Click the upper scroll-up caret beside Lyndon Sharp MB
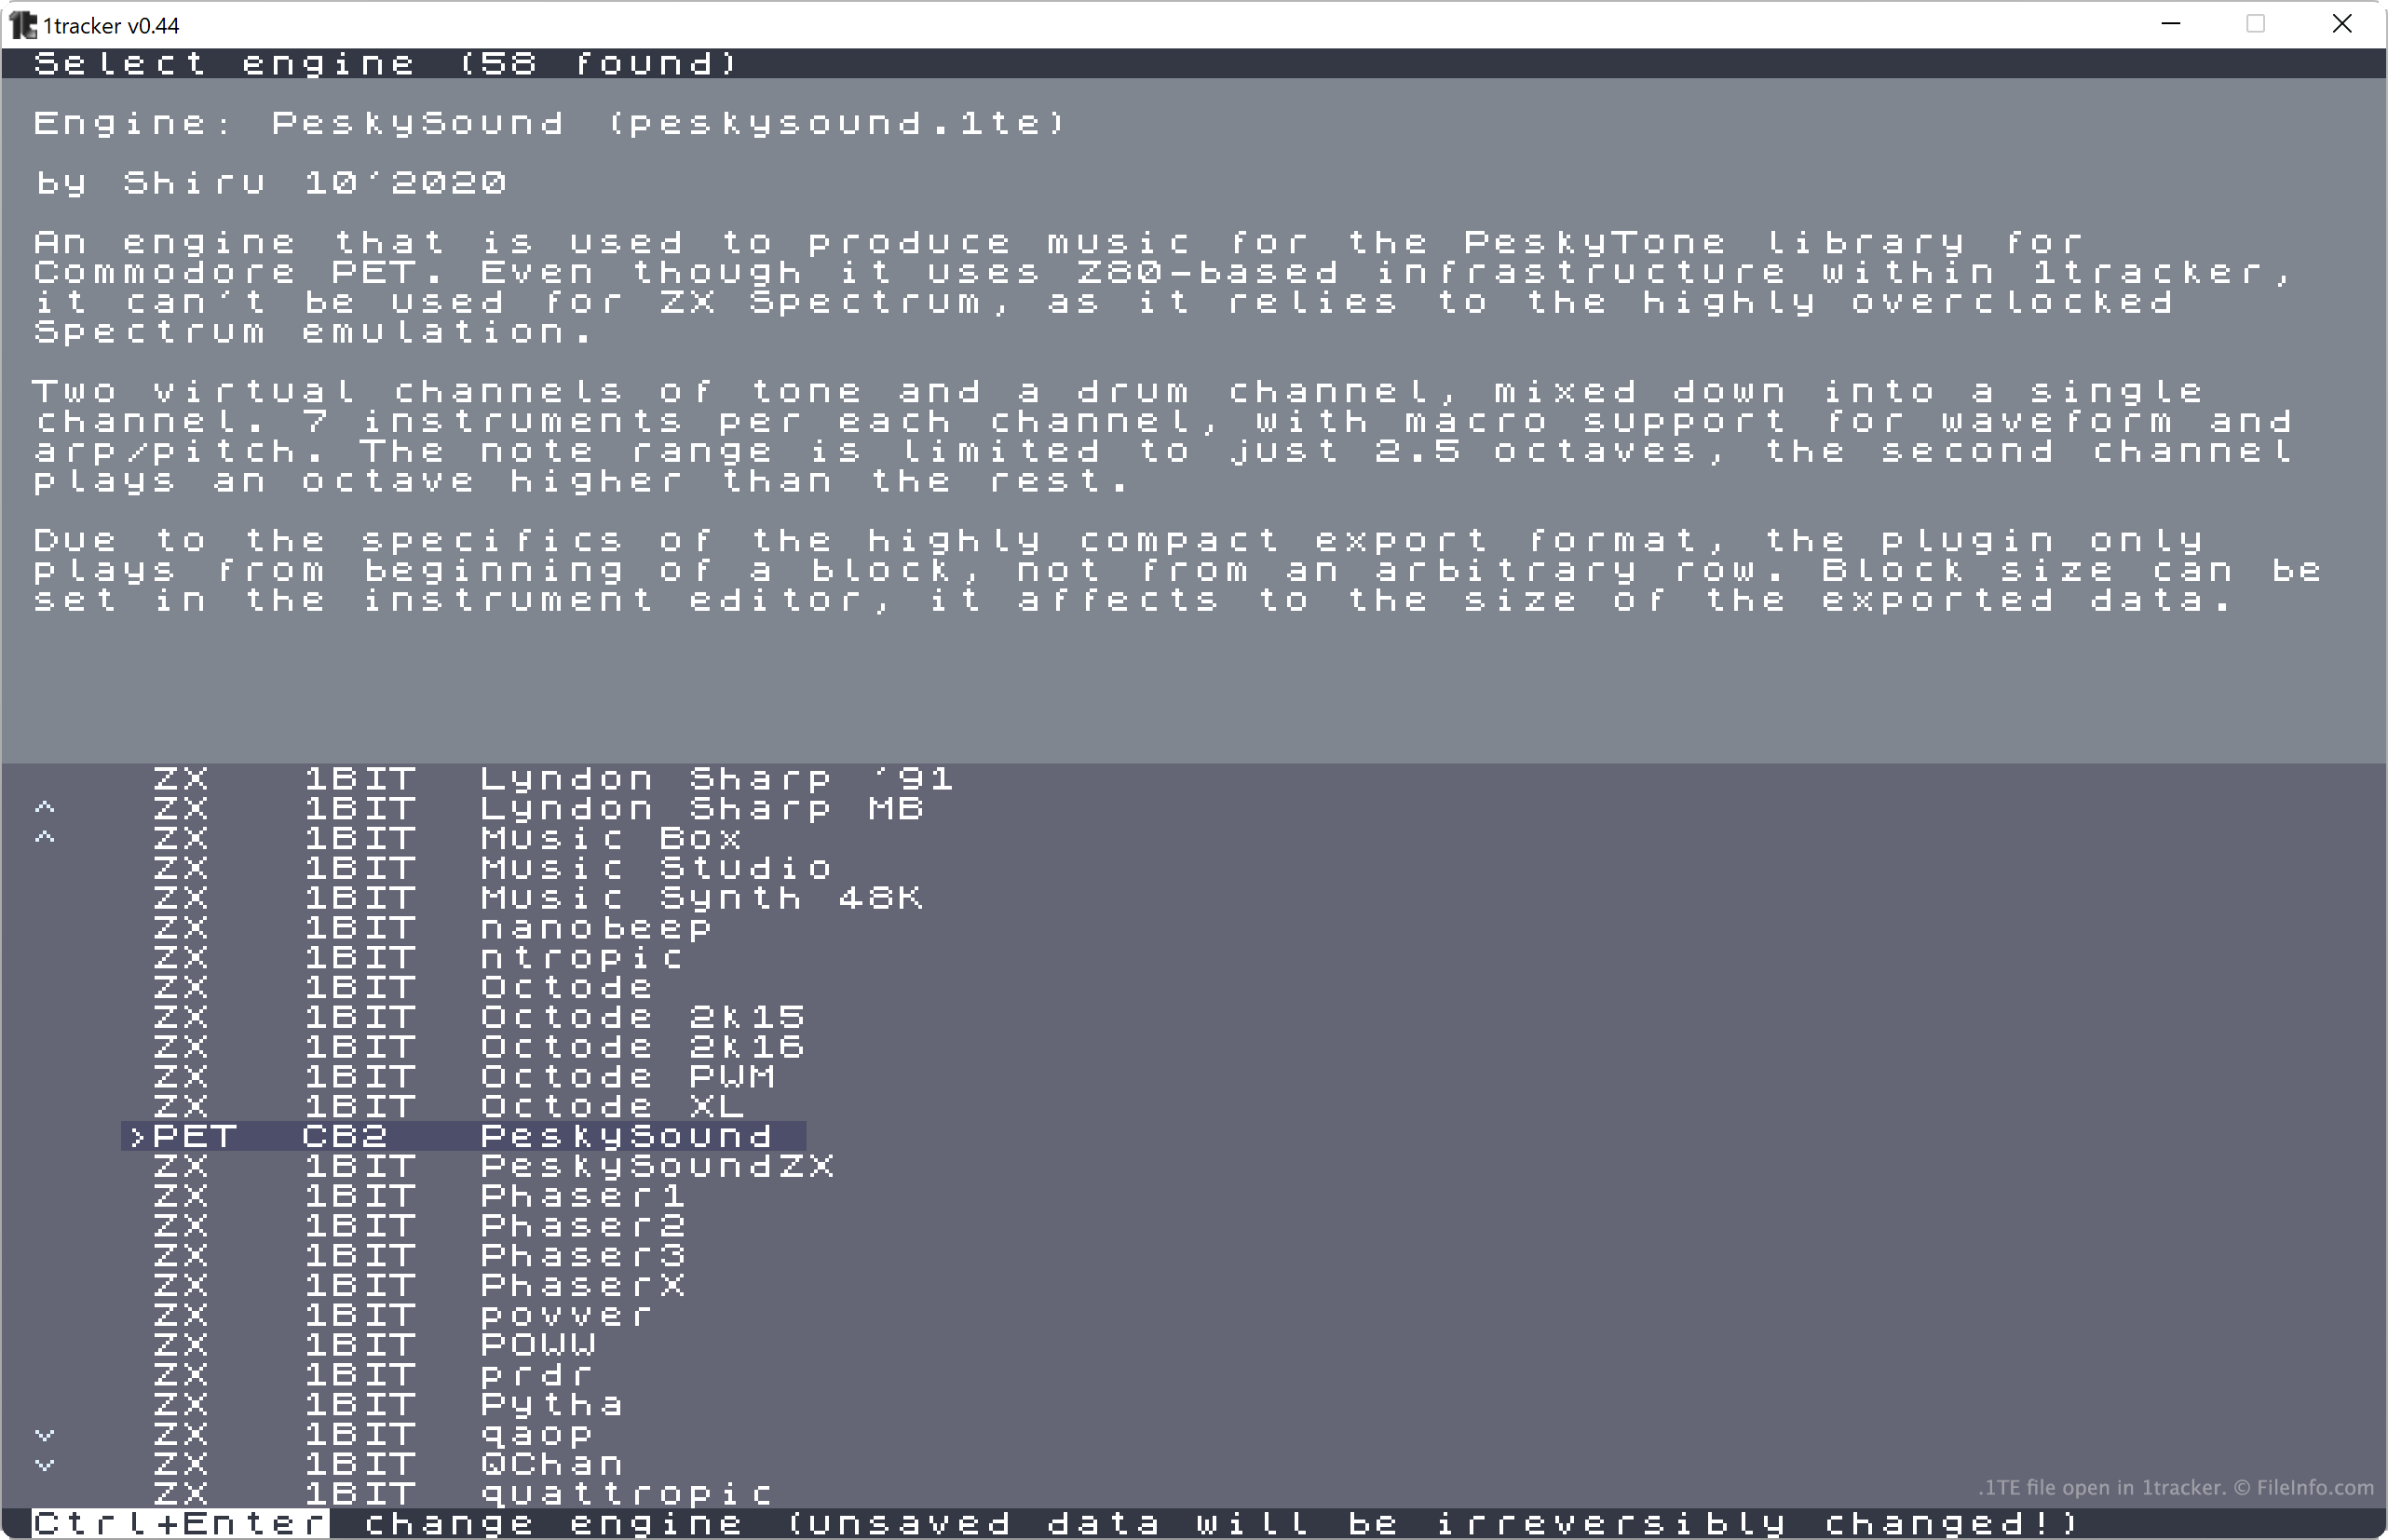The image size is (2388, 1540). [x=44, y=807]
